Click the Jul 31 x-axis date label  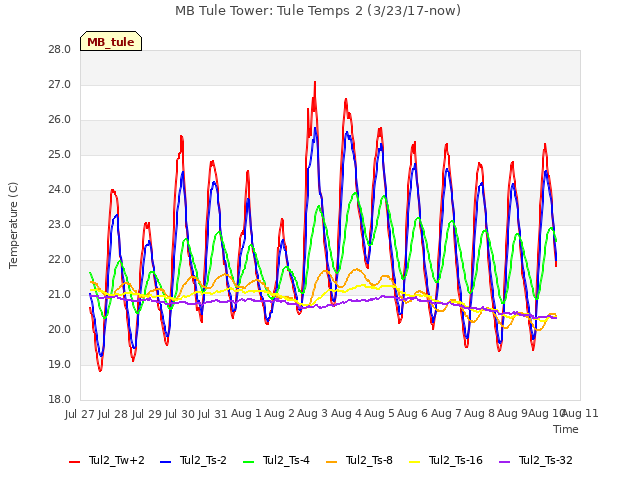pyautogui.click(x=213, y=414)
